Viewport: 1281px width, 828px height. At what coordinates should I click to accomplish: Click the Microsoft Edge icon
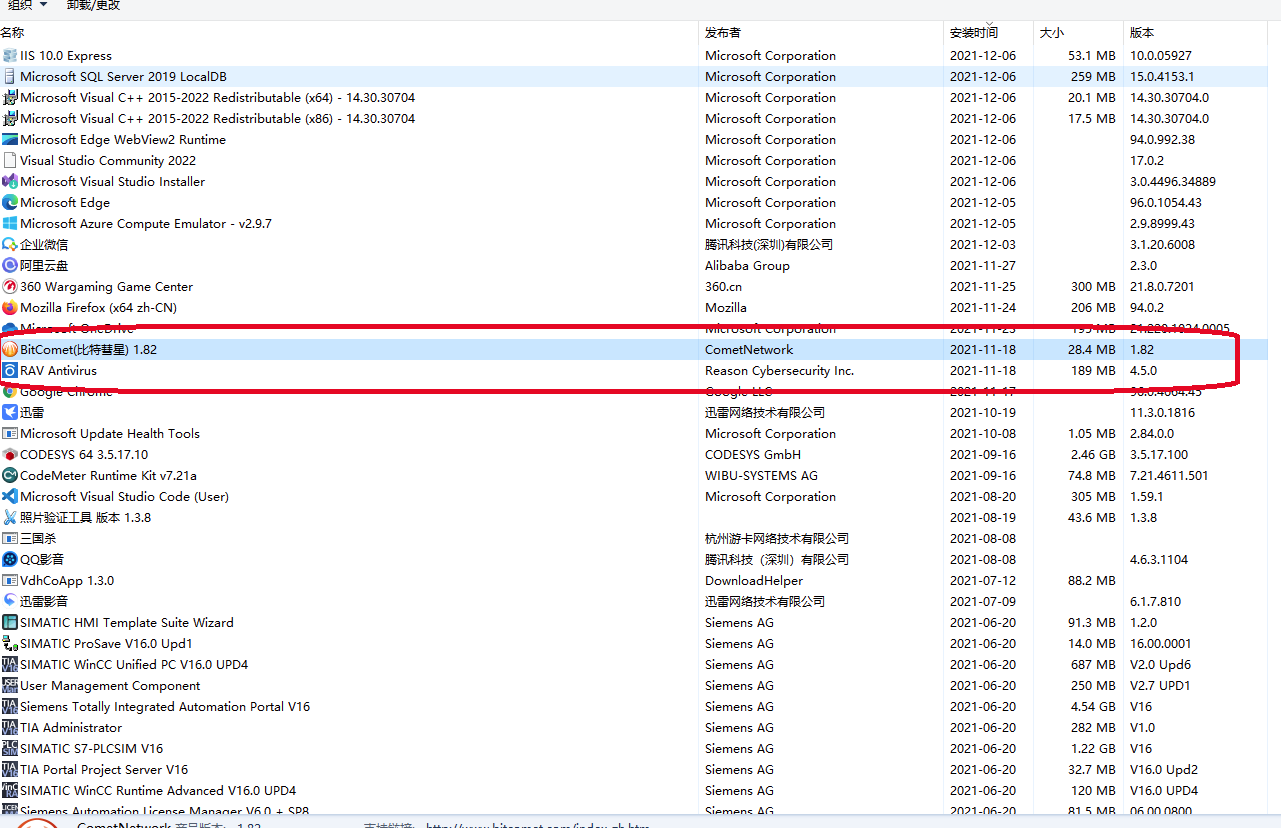point(10,202)
